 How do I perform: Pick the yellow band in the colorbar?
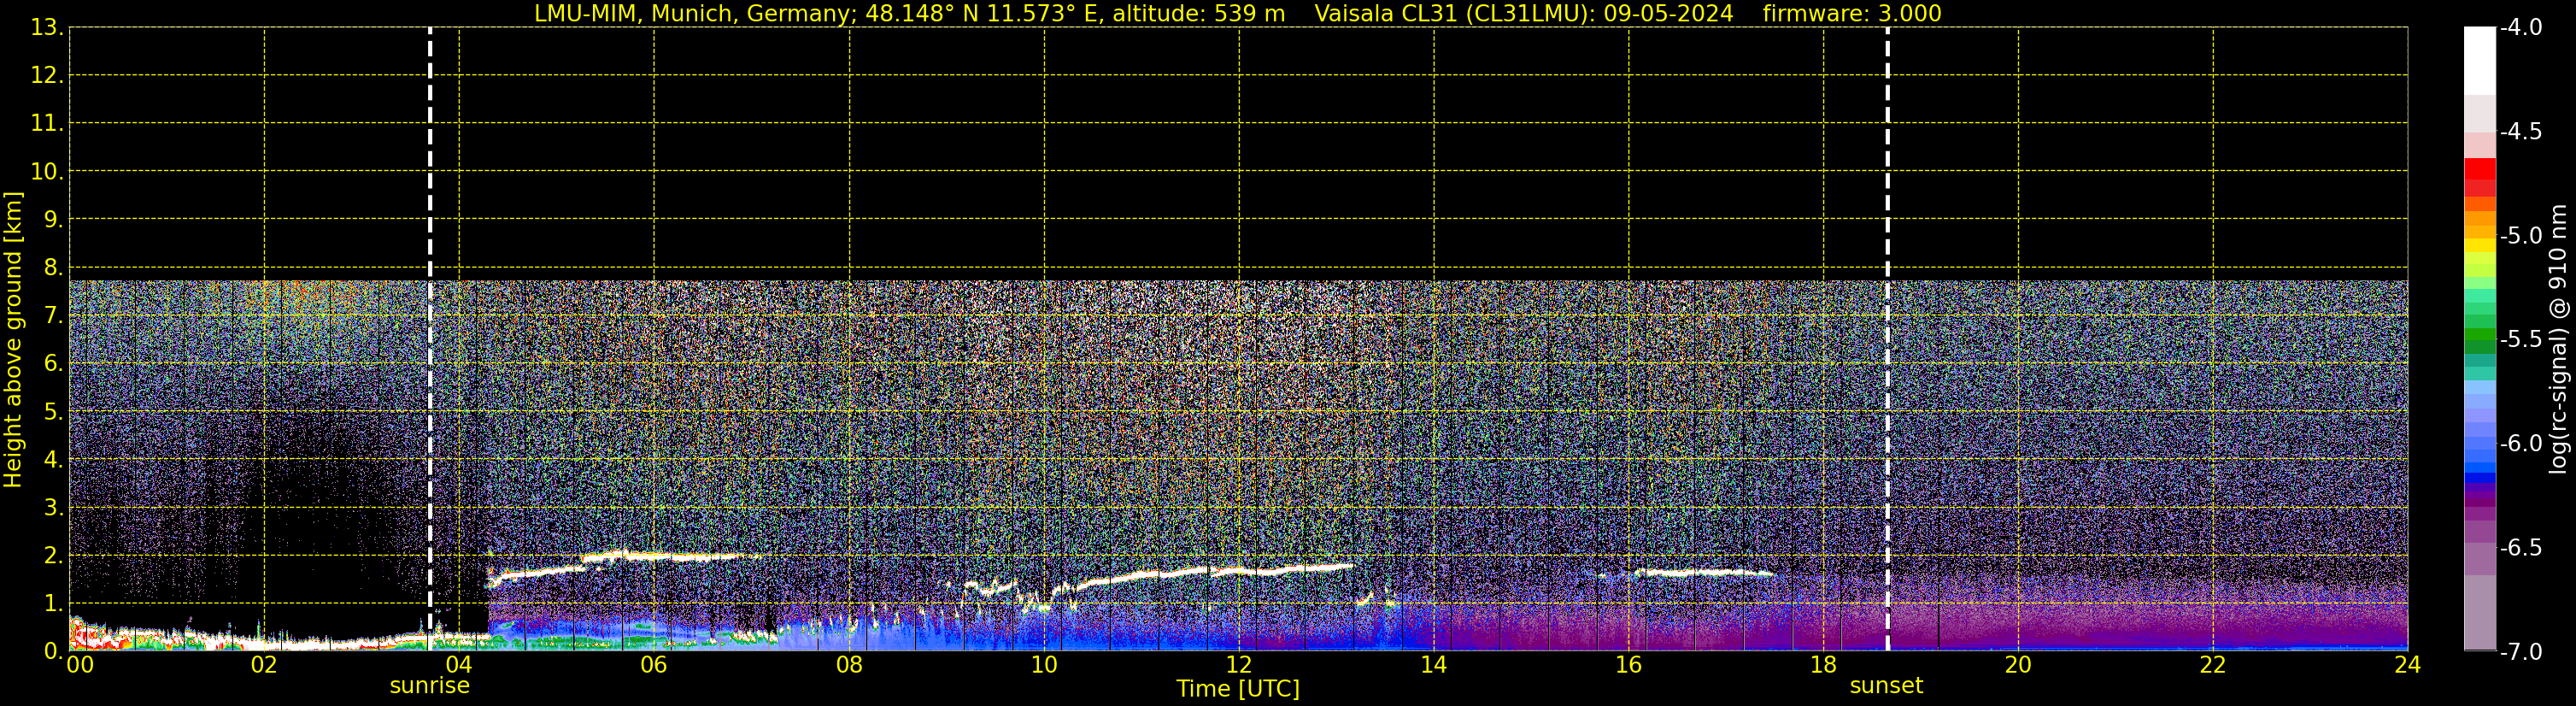[x=2479, y=244]
